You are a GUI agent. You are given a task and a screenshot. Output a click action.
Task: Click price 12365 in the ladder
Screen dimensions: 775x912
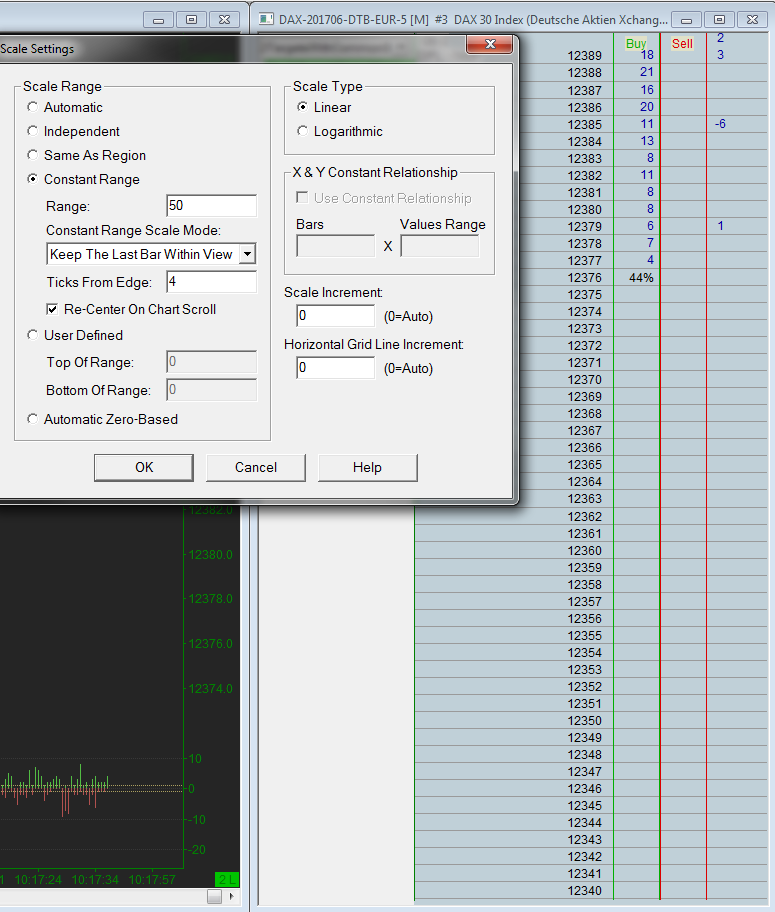pos(585,464)
